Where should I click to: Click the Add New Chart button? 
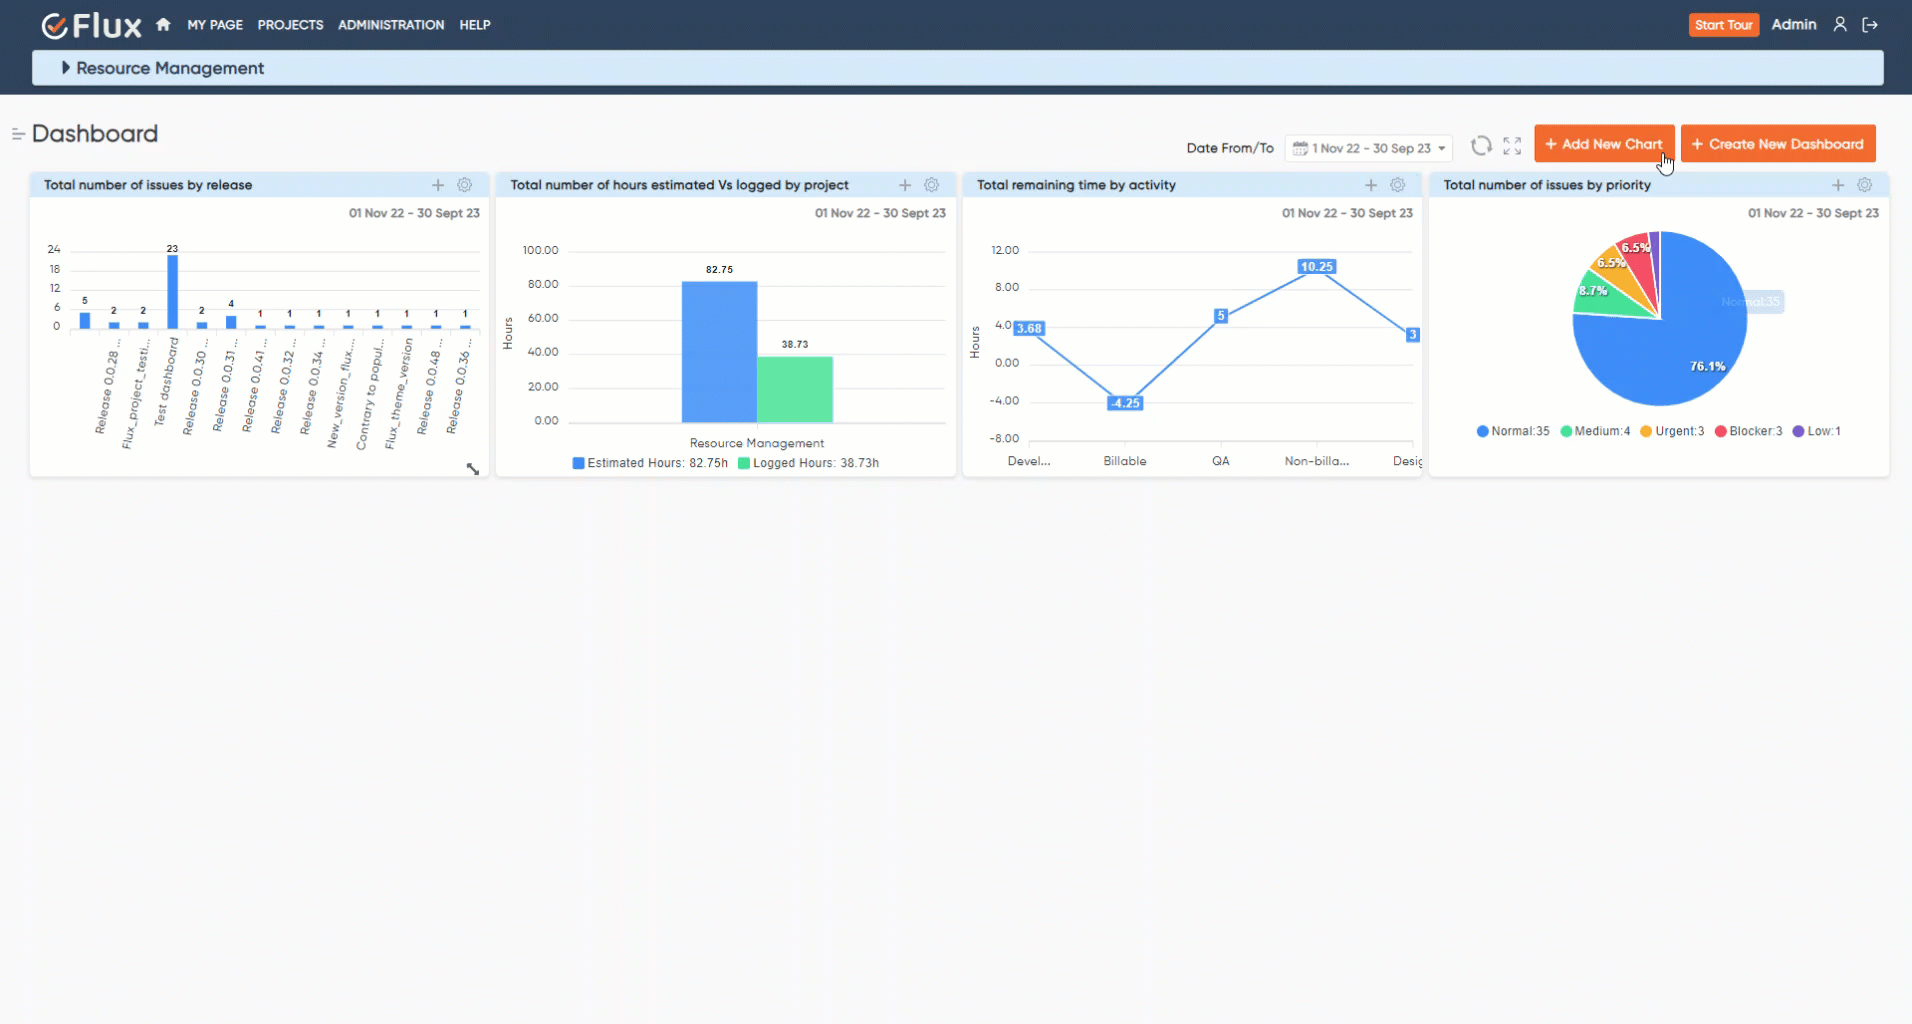(x=1602, y=143)
